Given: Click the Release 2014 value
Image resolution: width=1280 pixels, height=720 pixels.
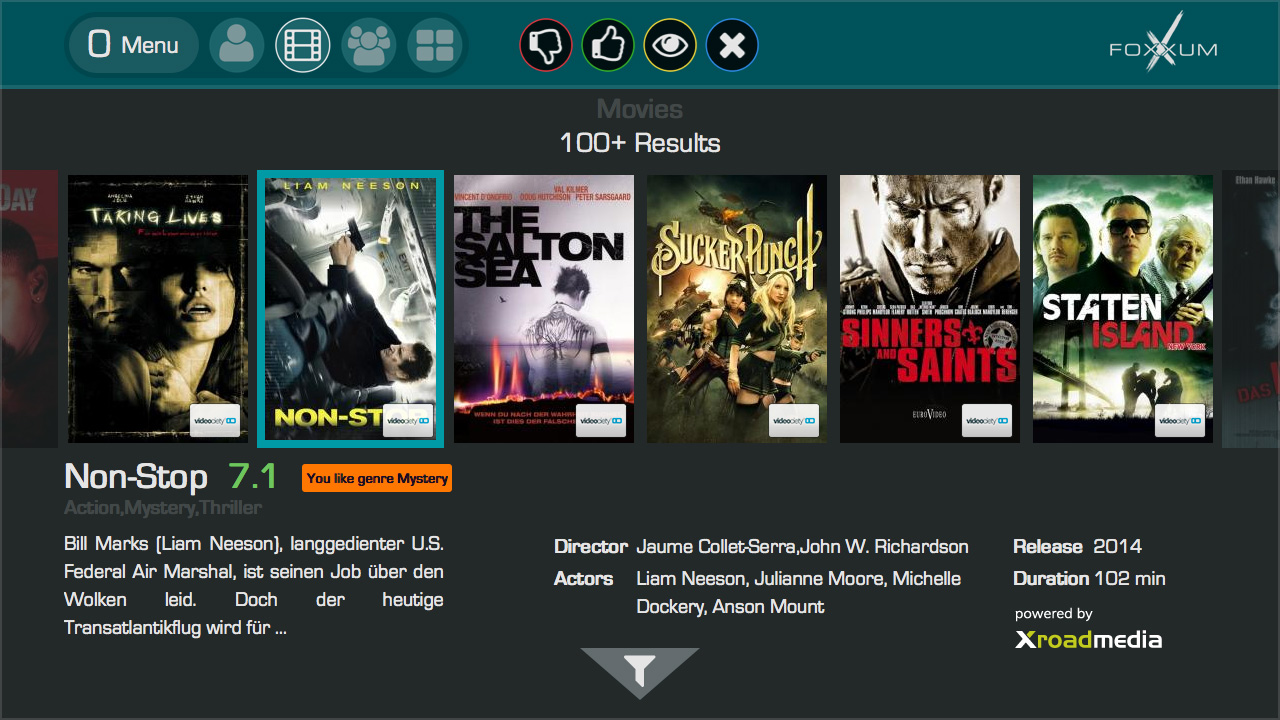Looking at the screenshot, I should click(1117, 547).
